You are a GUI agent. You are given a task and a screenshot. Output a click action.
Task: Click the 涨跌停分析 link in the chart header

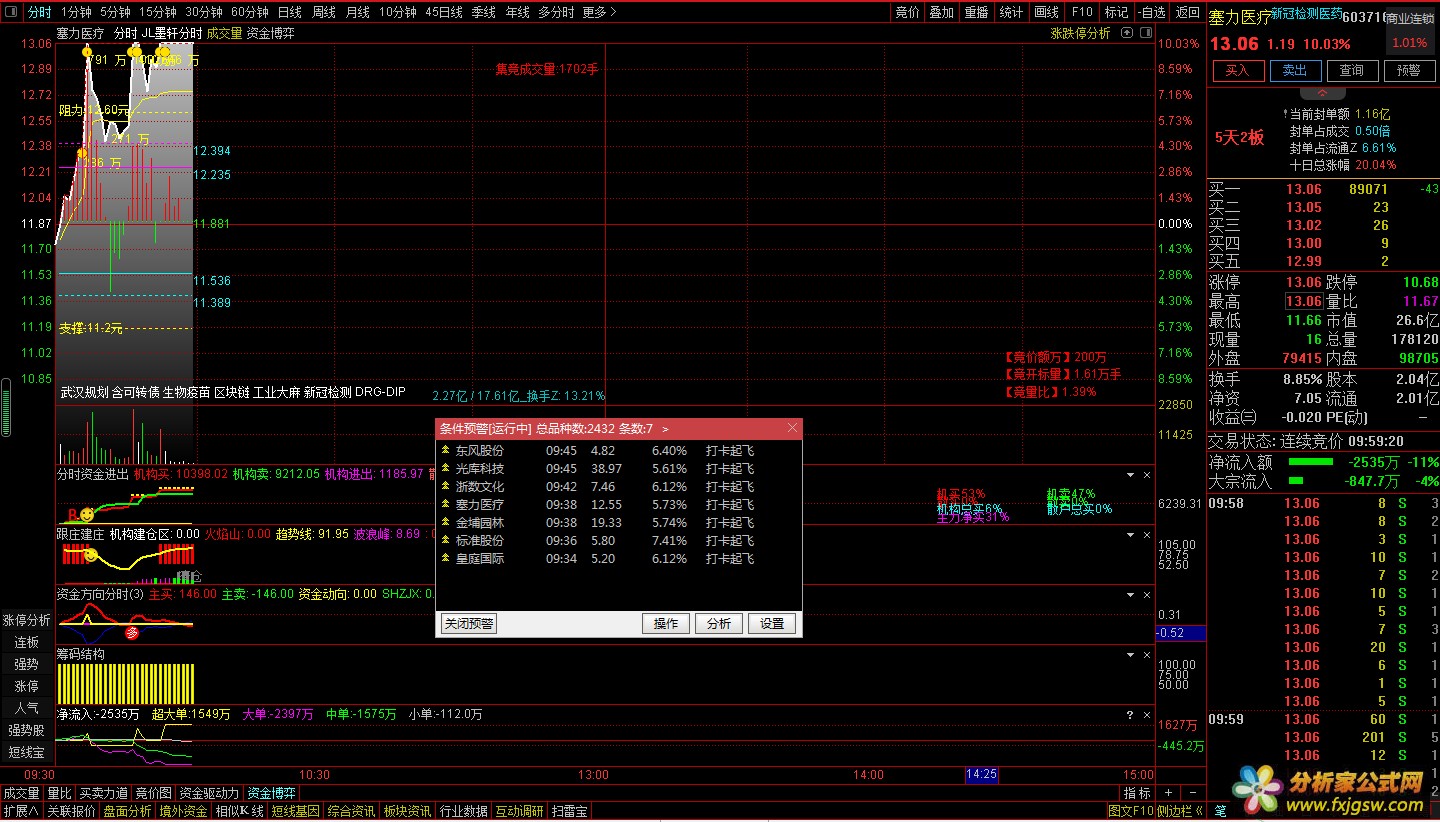tap(1080, 33)
